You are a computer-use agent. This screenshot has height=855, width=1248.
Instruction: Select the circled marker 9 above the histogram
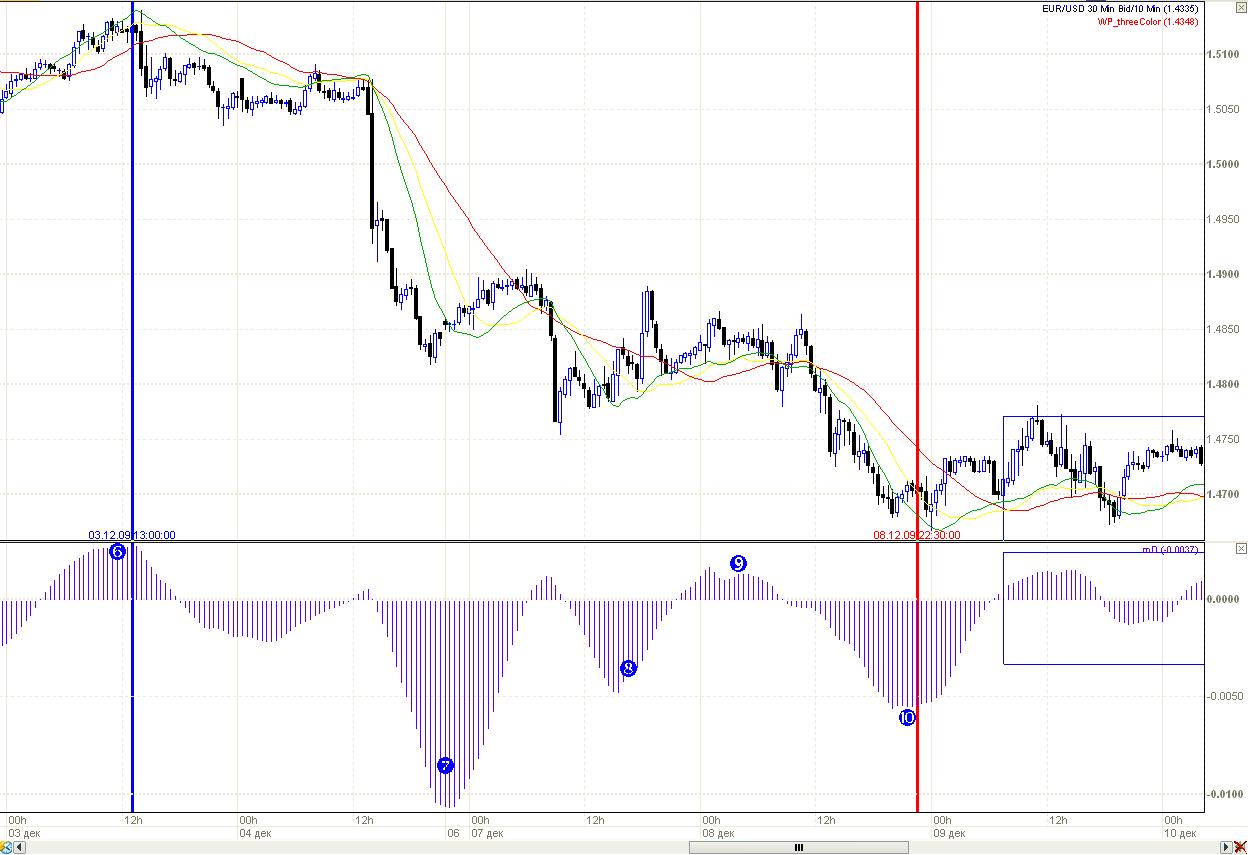[x=738, y=564]
